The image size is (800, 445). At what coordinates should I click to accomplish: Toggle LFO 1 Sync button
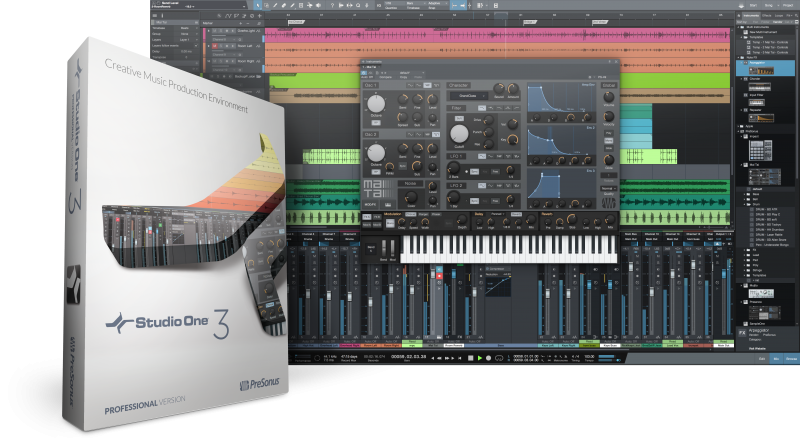click(474, 171)
